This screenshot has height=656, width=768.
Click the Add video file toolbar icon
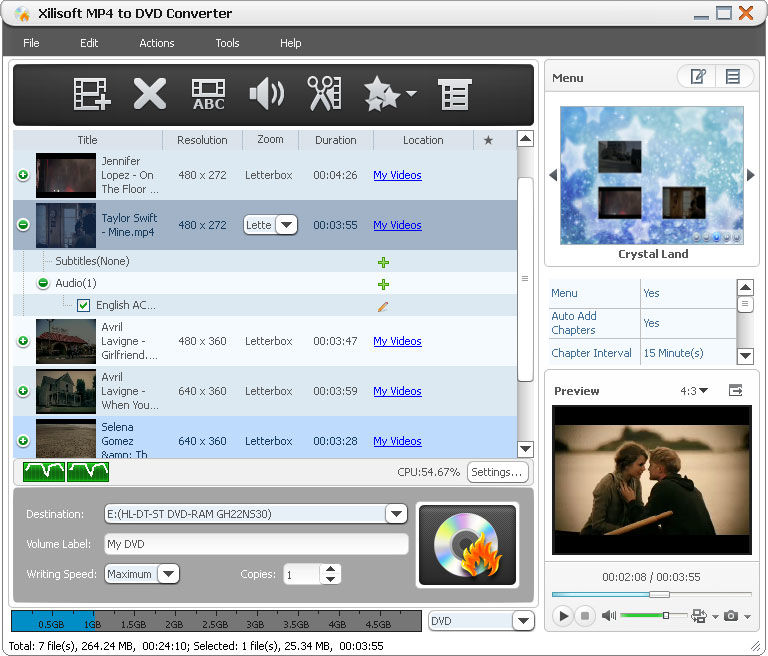pyautogui.click(x=92, y=94)
